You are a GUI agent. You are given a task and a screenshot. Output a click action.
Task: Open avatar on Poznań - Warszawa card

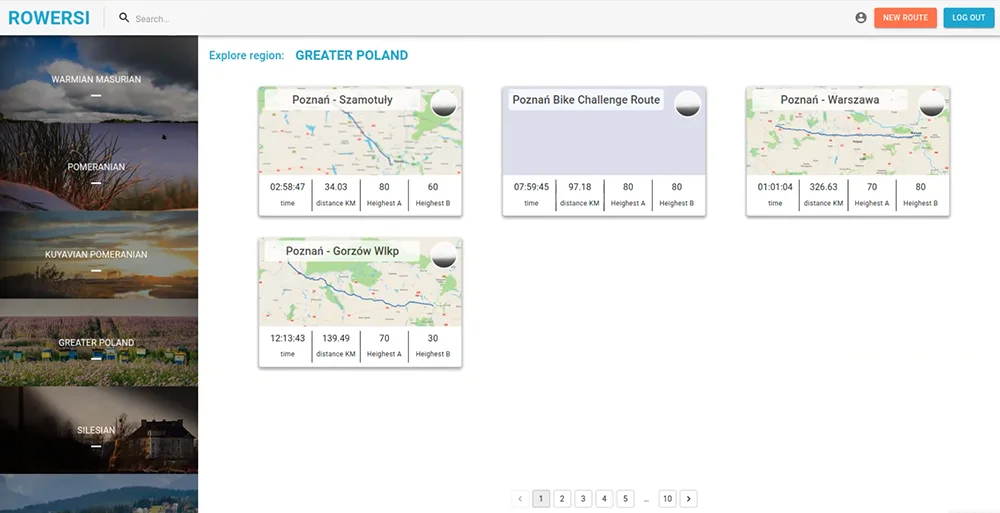931,103
